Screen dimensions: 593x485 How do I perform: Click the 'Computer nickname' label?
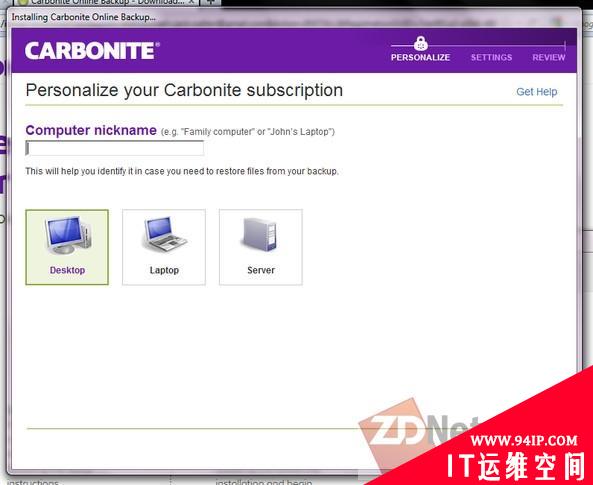pyautogui.click(x=91, y=130)
